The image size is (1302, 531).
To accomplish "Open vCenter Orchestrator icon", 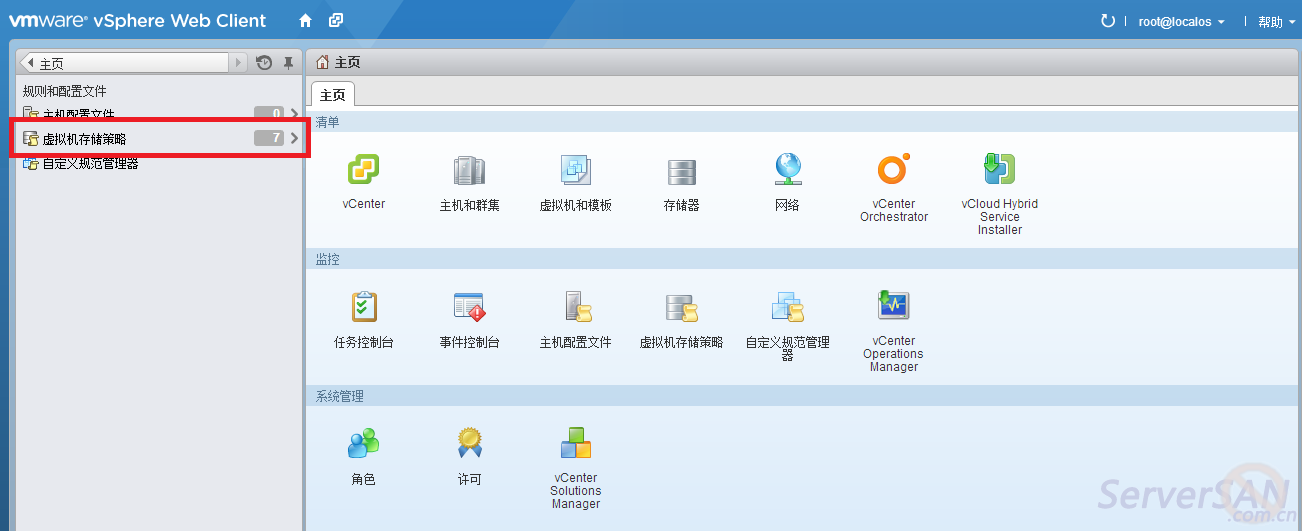I will coord(893,170).
